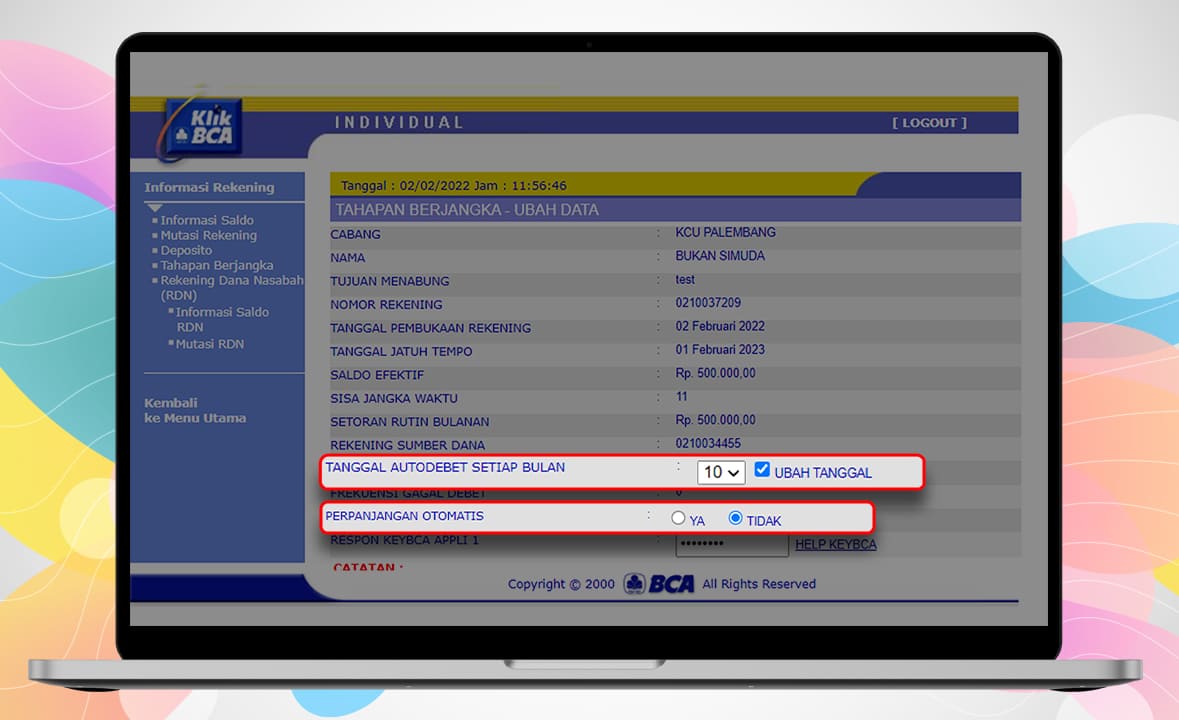Open Informasi Saldo RDN sub-item

tap(221, 319)
